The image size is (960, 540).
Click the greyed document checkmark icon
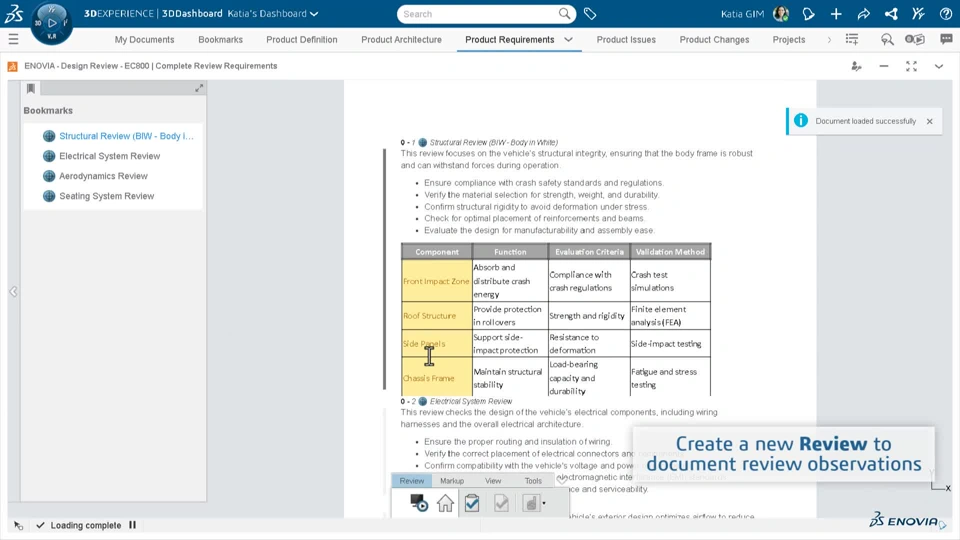pyautogui.click(x=501, y=503)
